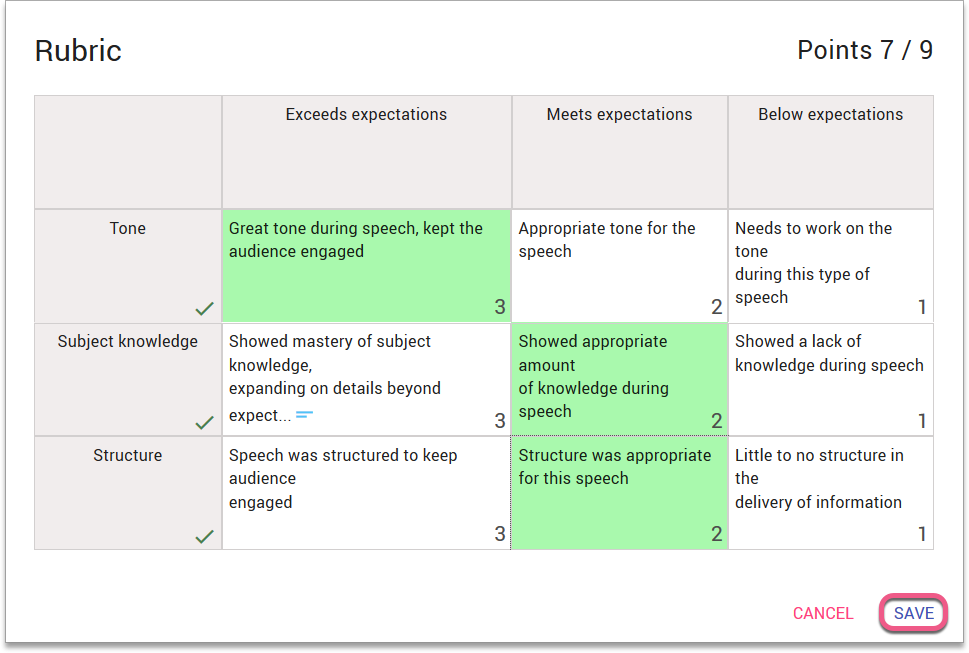Click the 'Below expectations' column header
Image resolution: width=969 pixels, height=653 pixels.
[x=830, y=115]
